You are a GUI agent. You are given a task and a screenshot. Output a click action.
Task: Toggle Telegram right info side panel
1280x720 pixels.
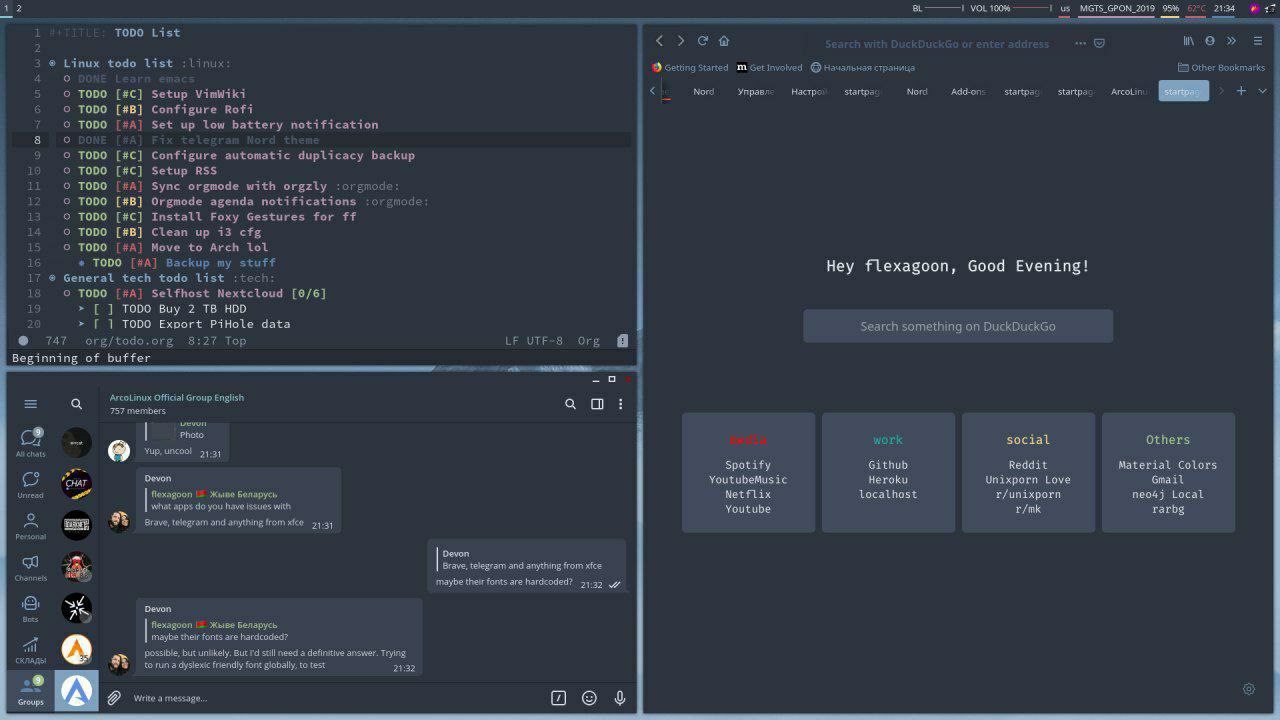[597, 404]
